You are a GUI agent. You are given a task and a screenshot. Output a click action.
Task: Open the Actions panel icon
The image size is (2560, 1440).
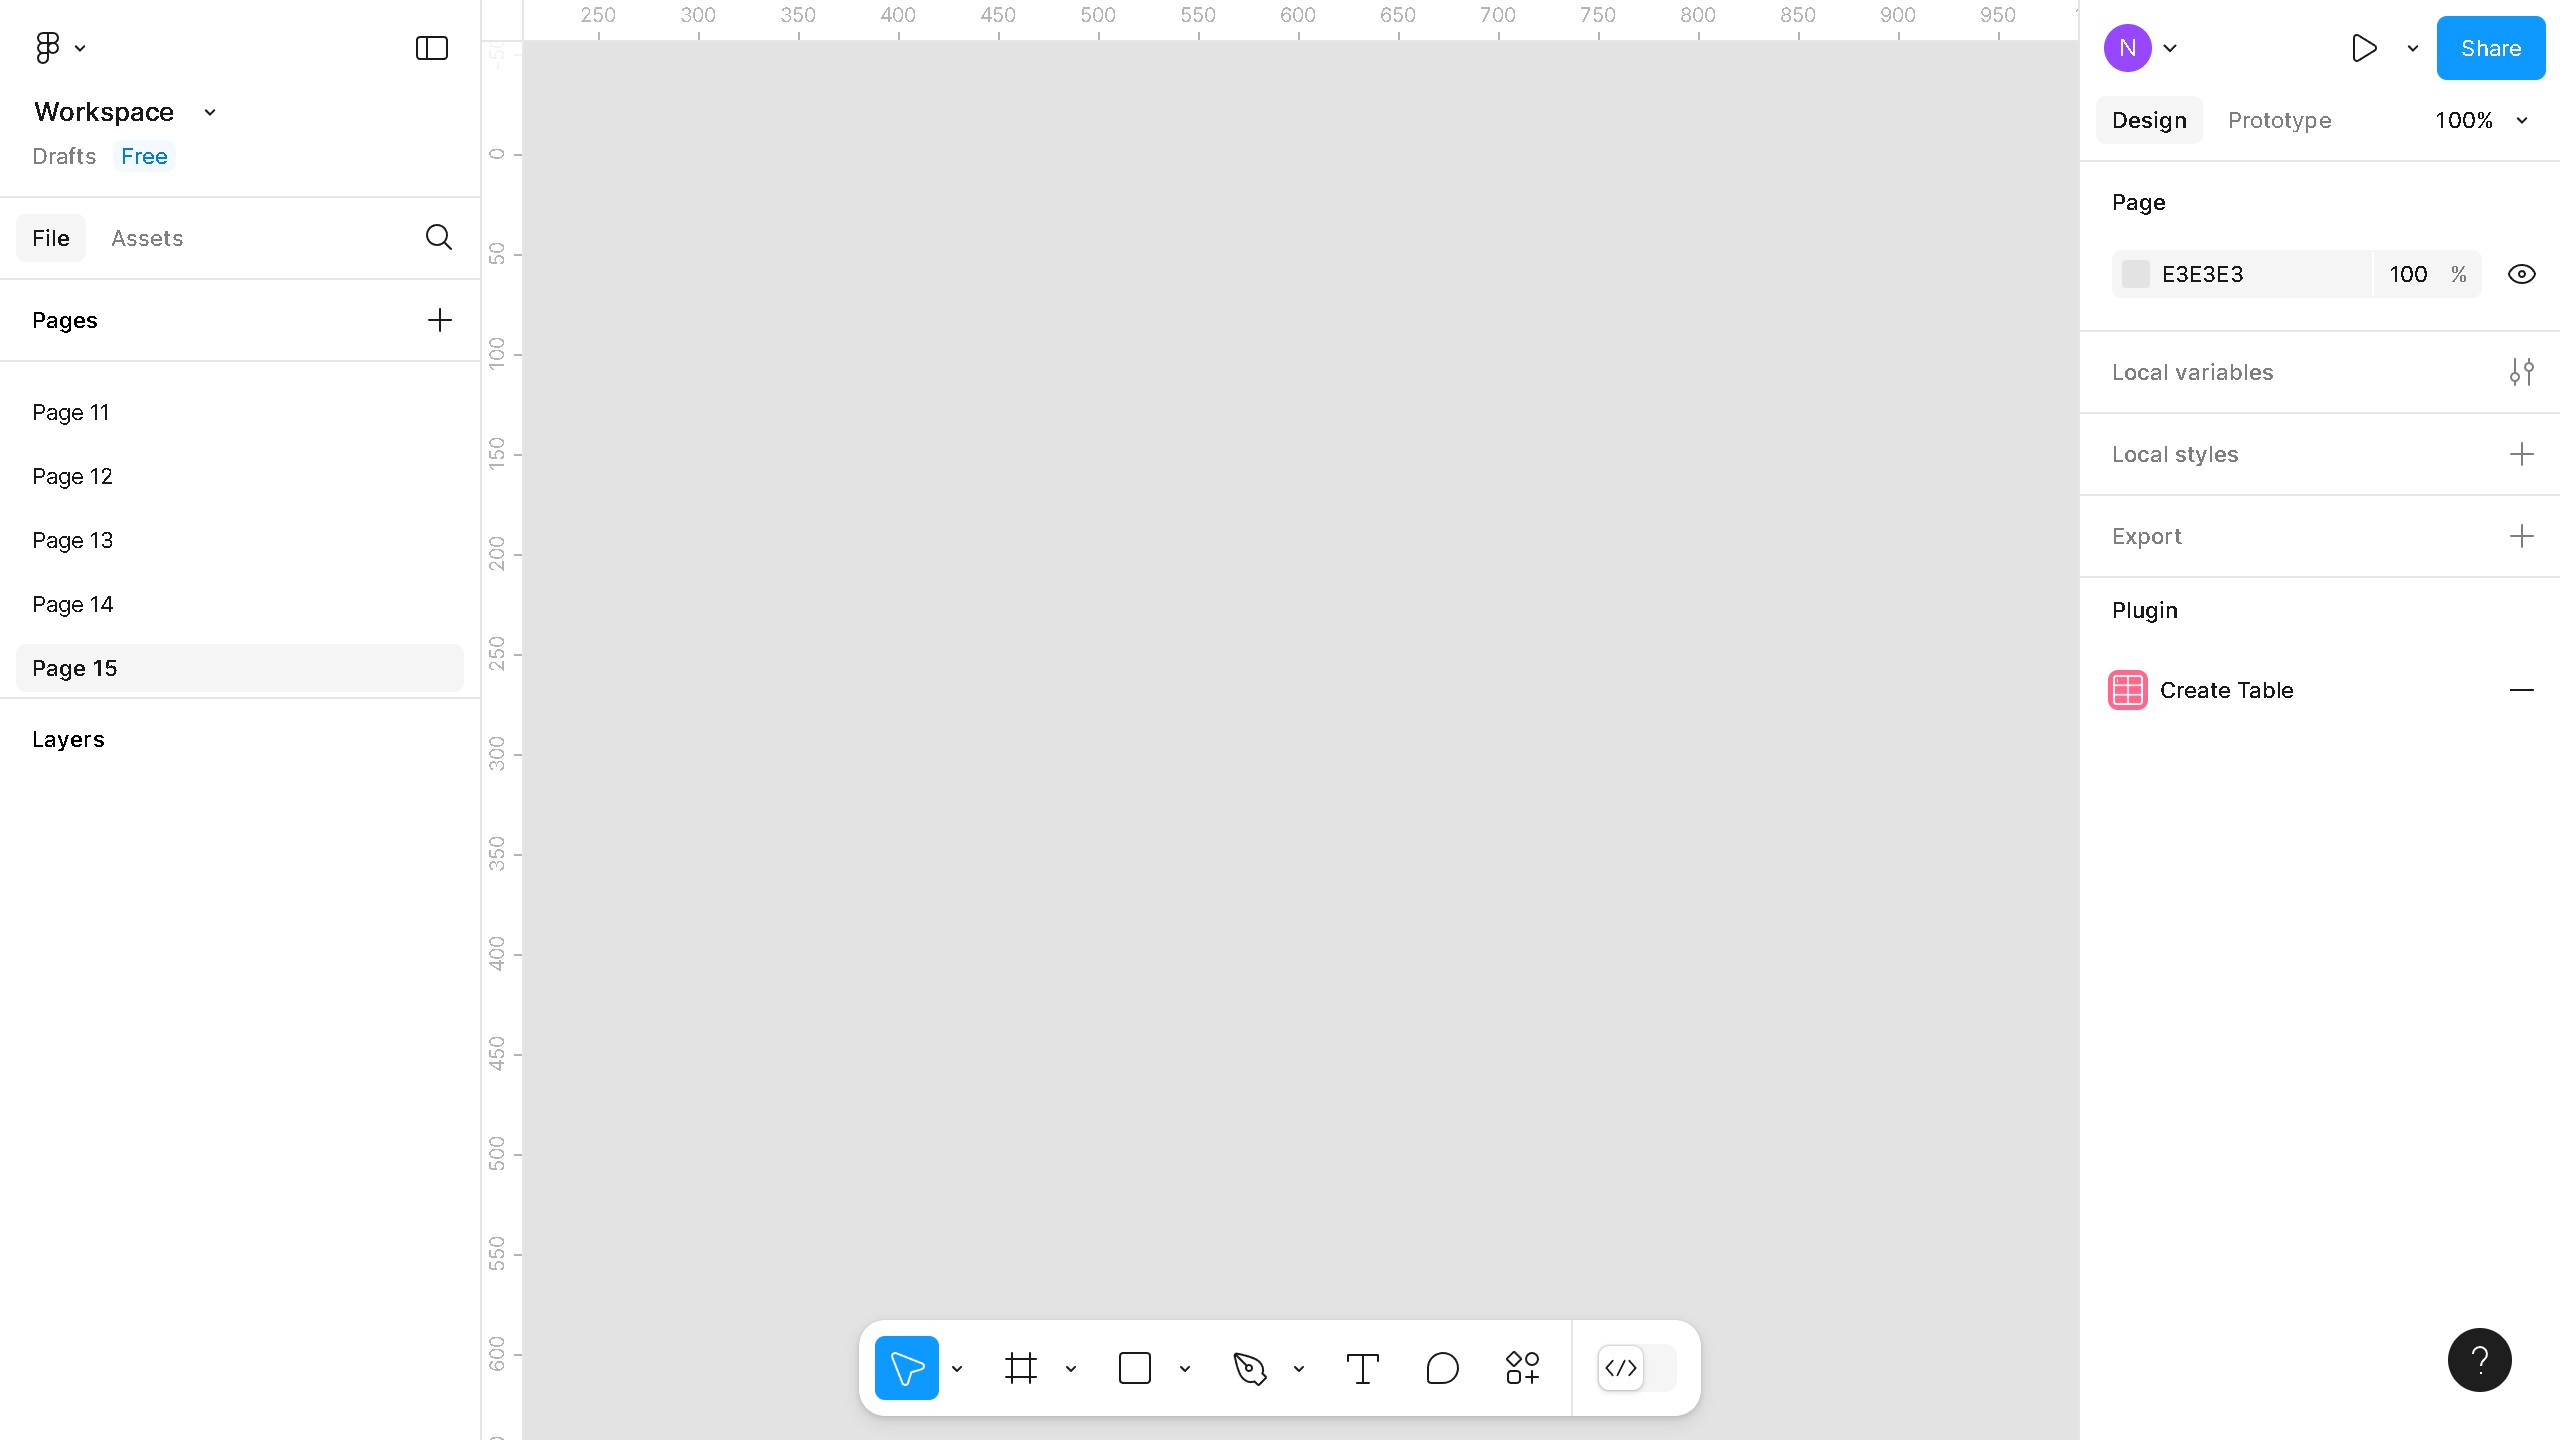click(1521, 1367)
